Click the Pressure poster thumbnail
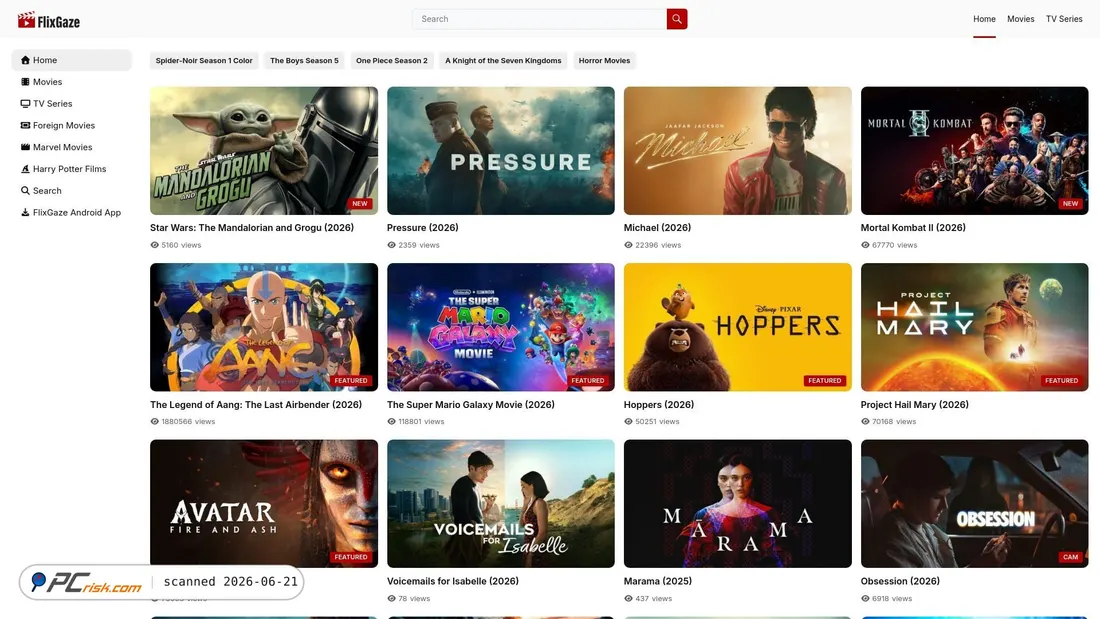 tap(501, 151)
